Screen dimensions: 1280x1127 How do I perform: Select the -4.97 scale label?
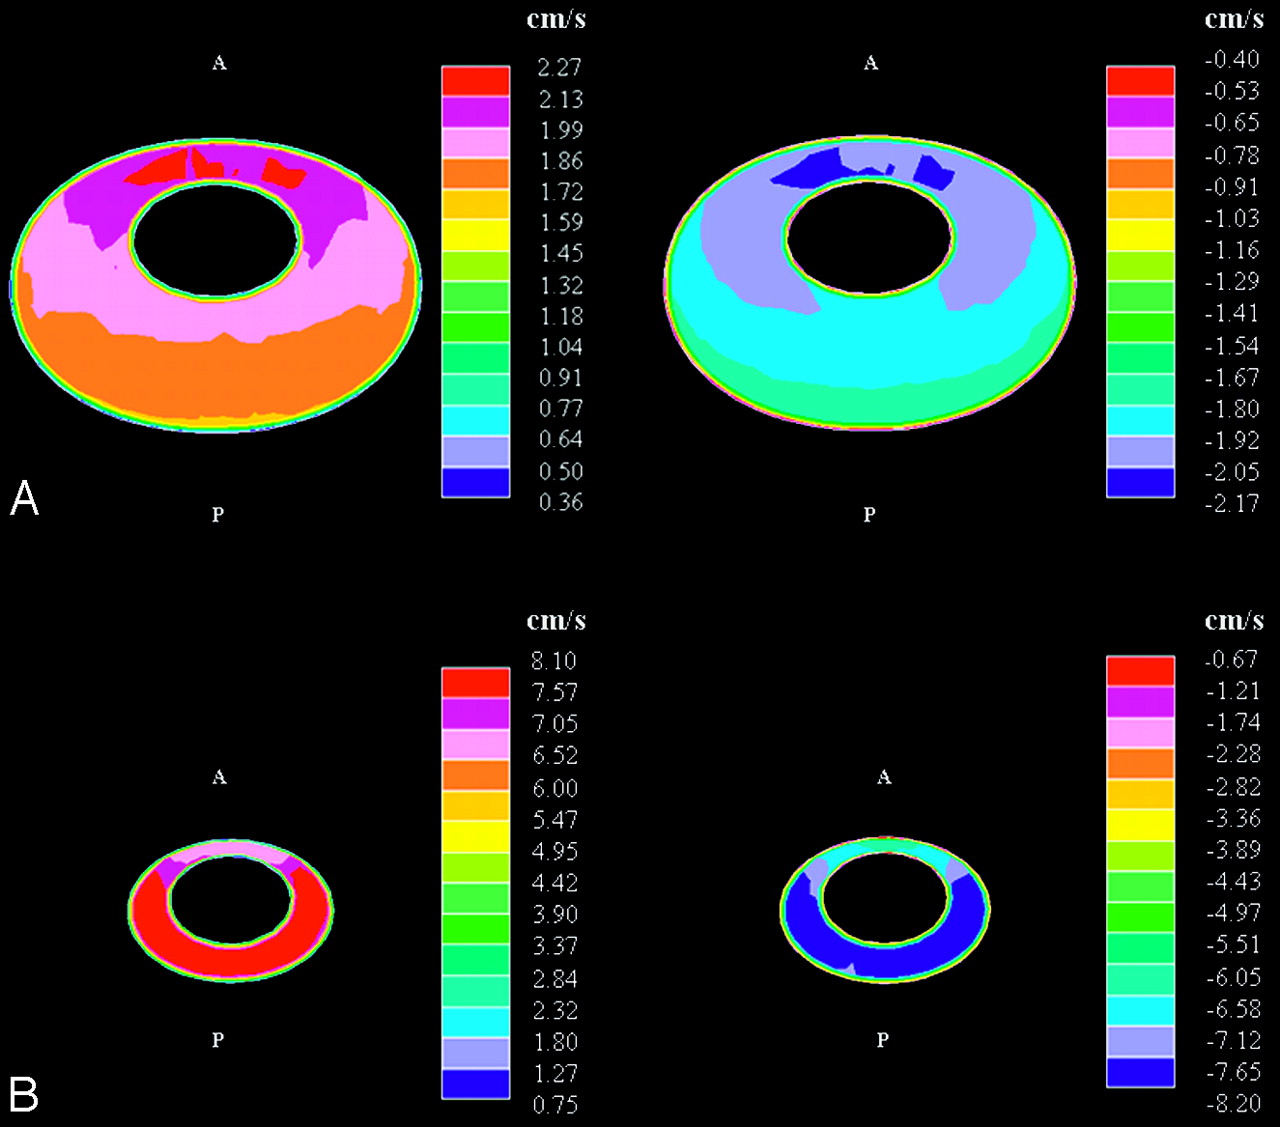(1232, 913)
